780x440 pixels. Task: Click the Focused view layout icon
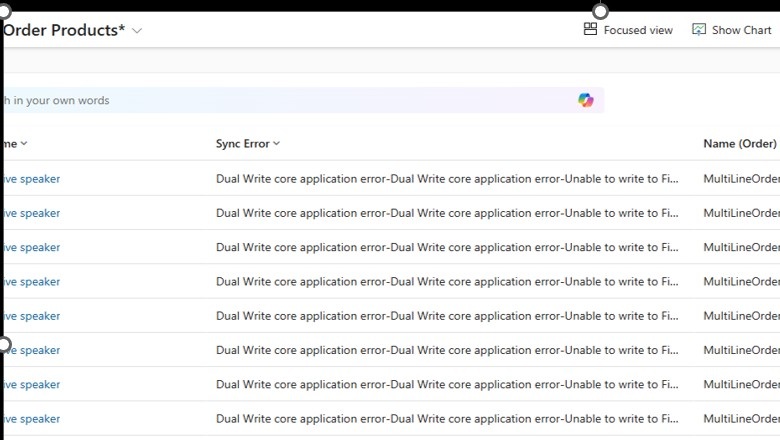click(590, 29)
